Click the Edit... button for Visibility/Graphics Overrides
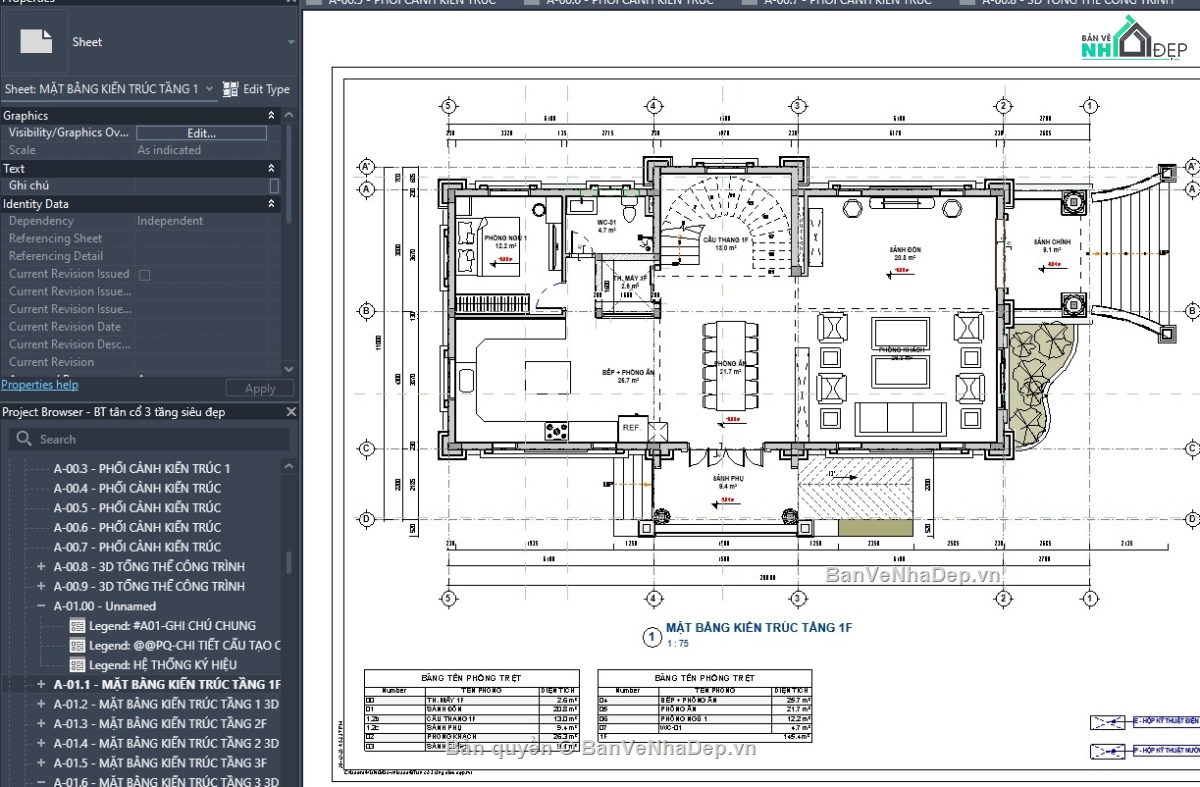The image size is (1200, 787). [201, 133]
